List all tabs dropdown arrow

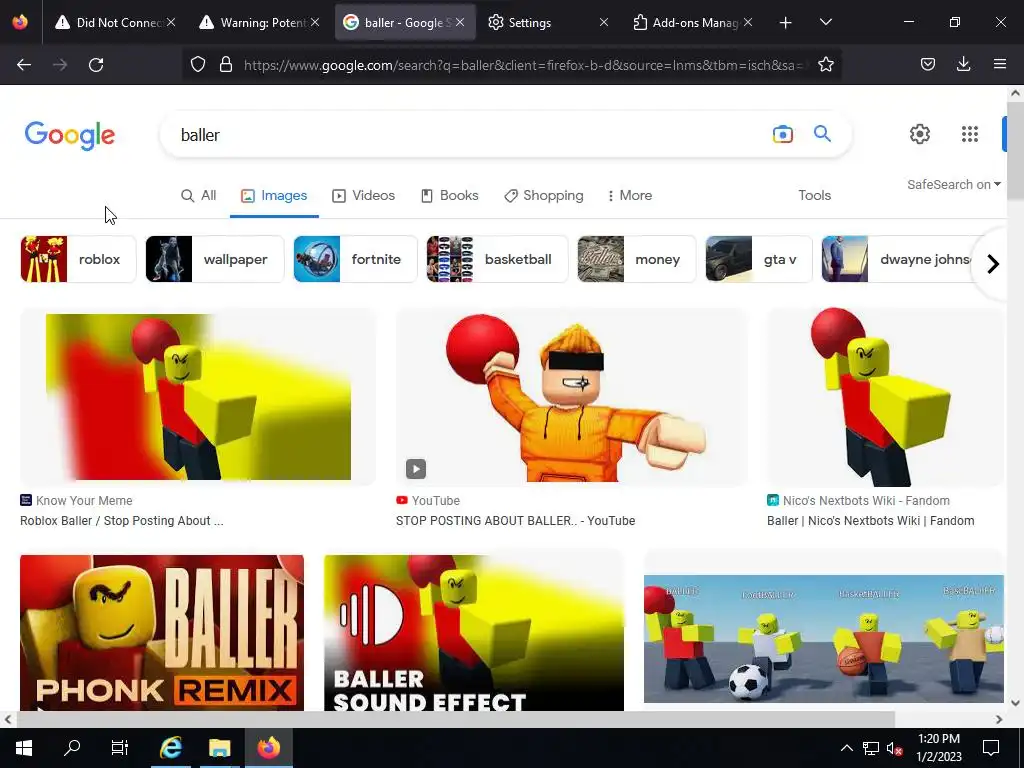(x=825, y=22)
